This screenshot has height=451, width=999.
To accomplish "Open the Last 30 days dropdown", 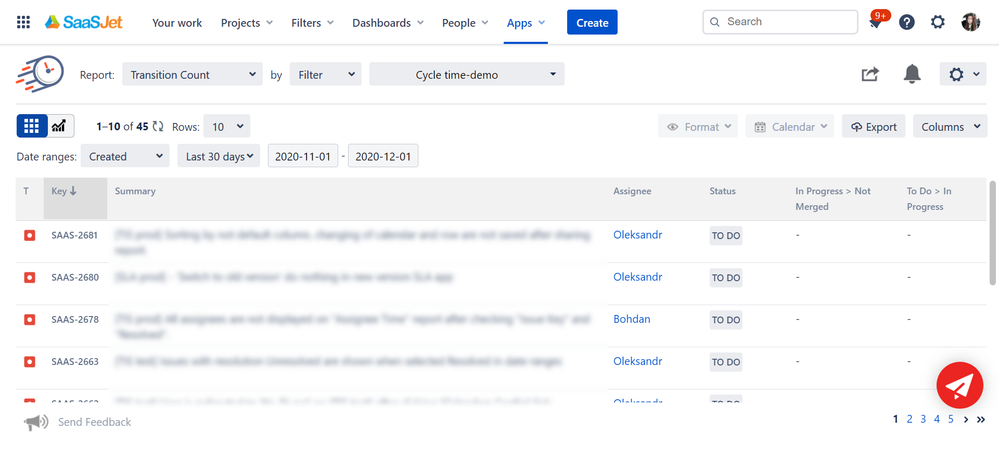I will tap(219, 156).
